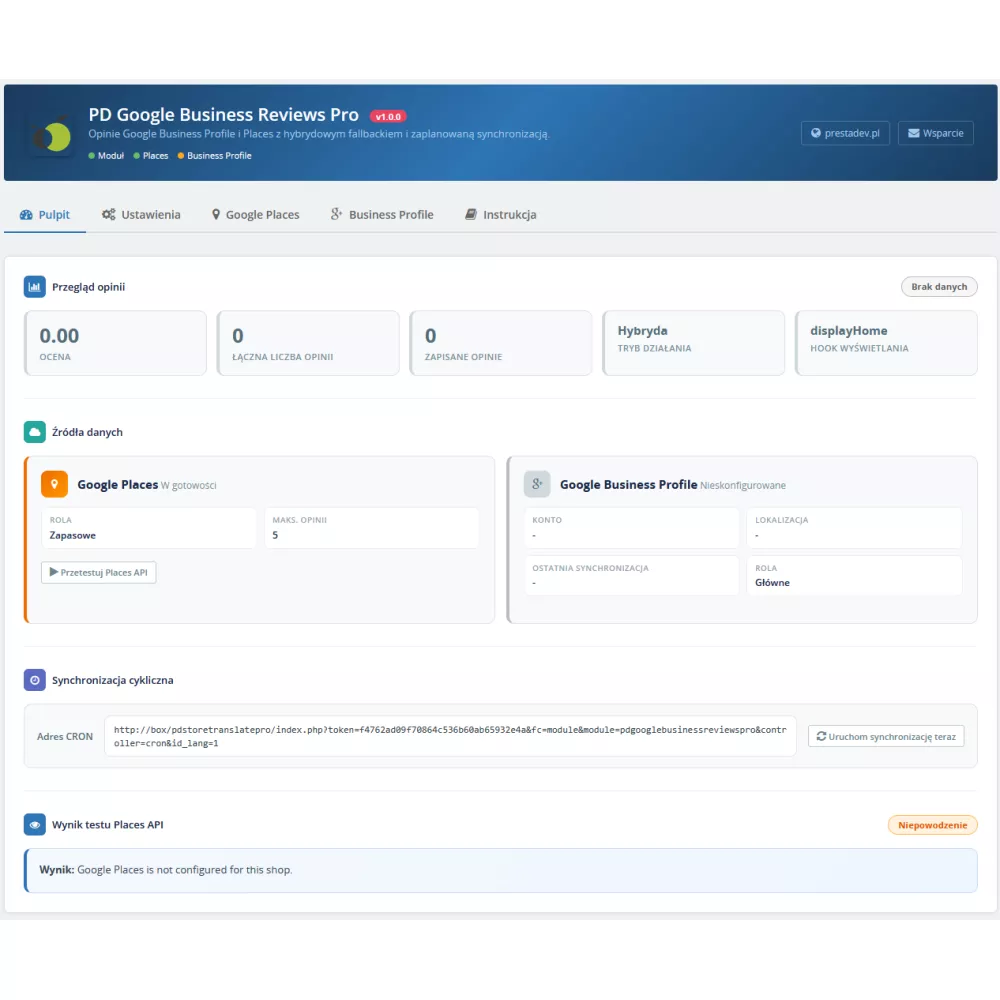This screenshot has height=1000, width=1000.
Task: Click the Zapisane opinie card
Action: pos(501,343)
